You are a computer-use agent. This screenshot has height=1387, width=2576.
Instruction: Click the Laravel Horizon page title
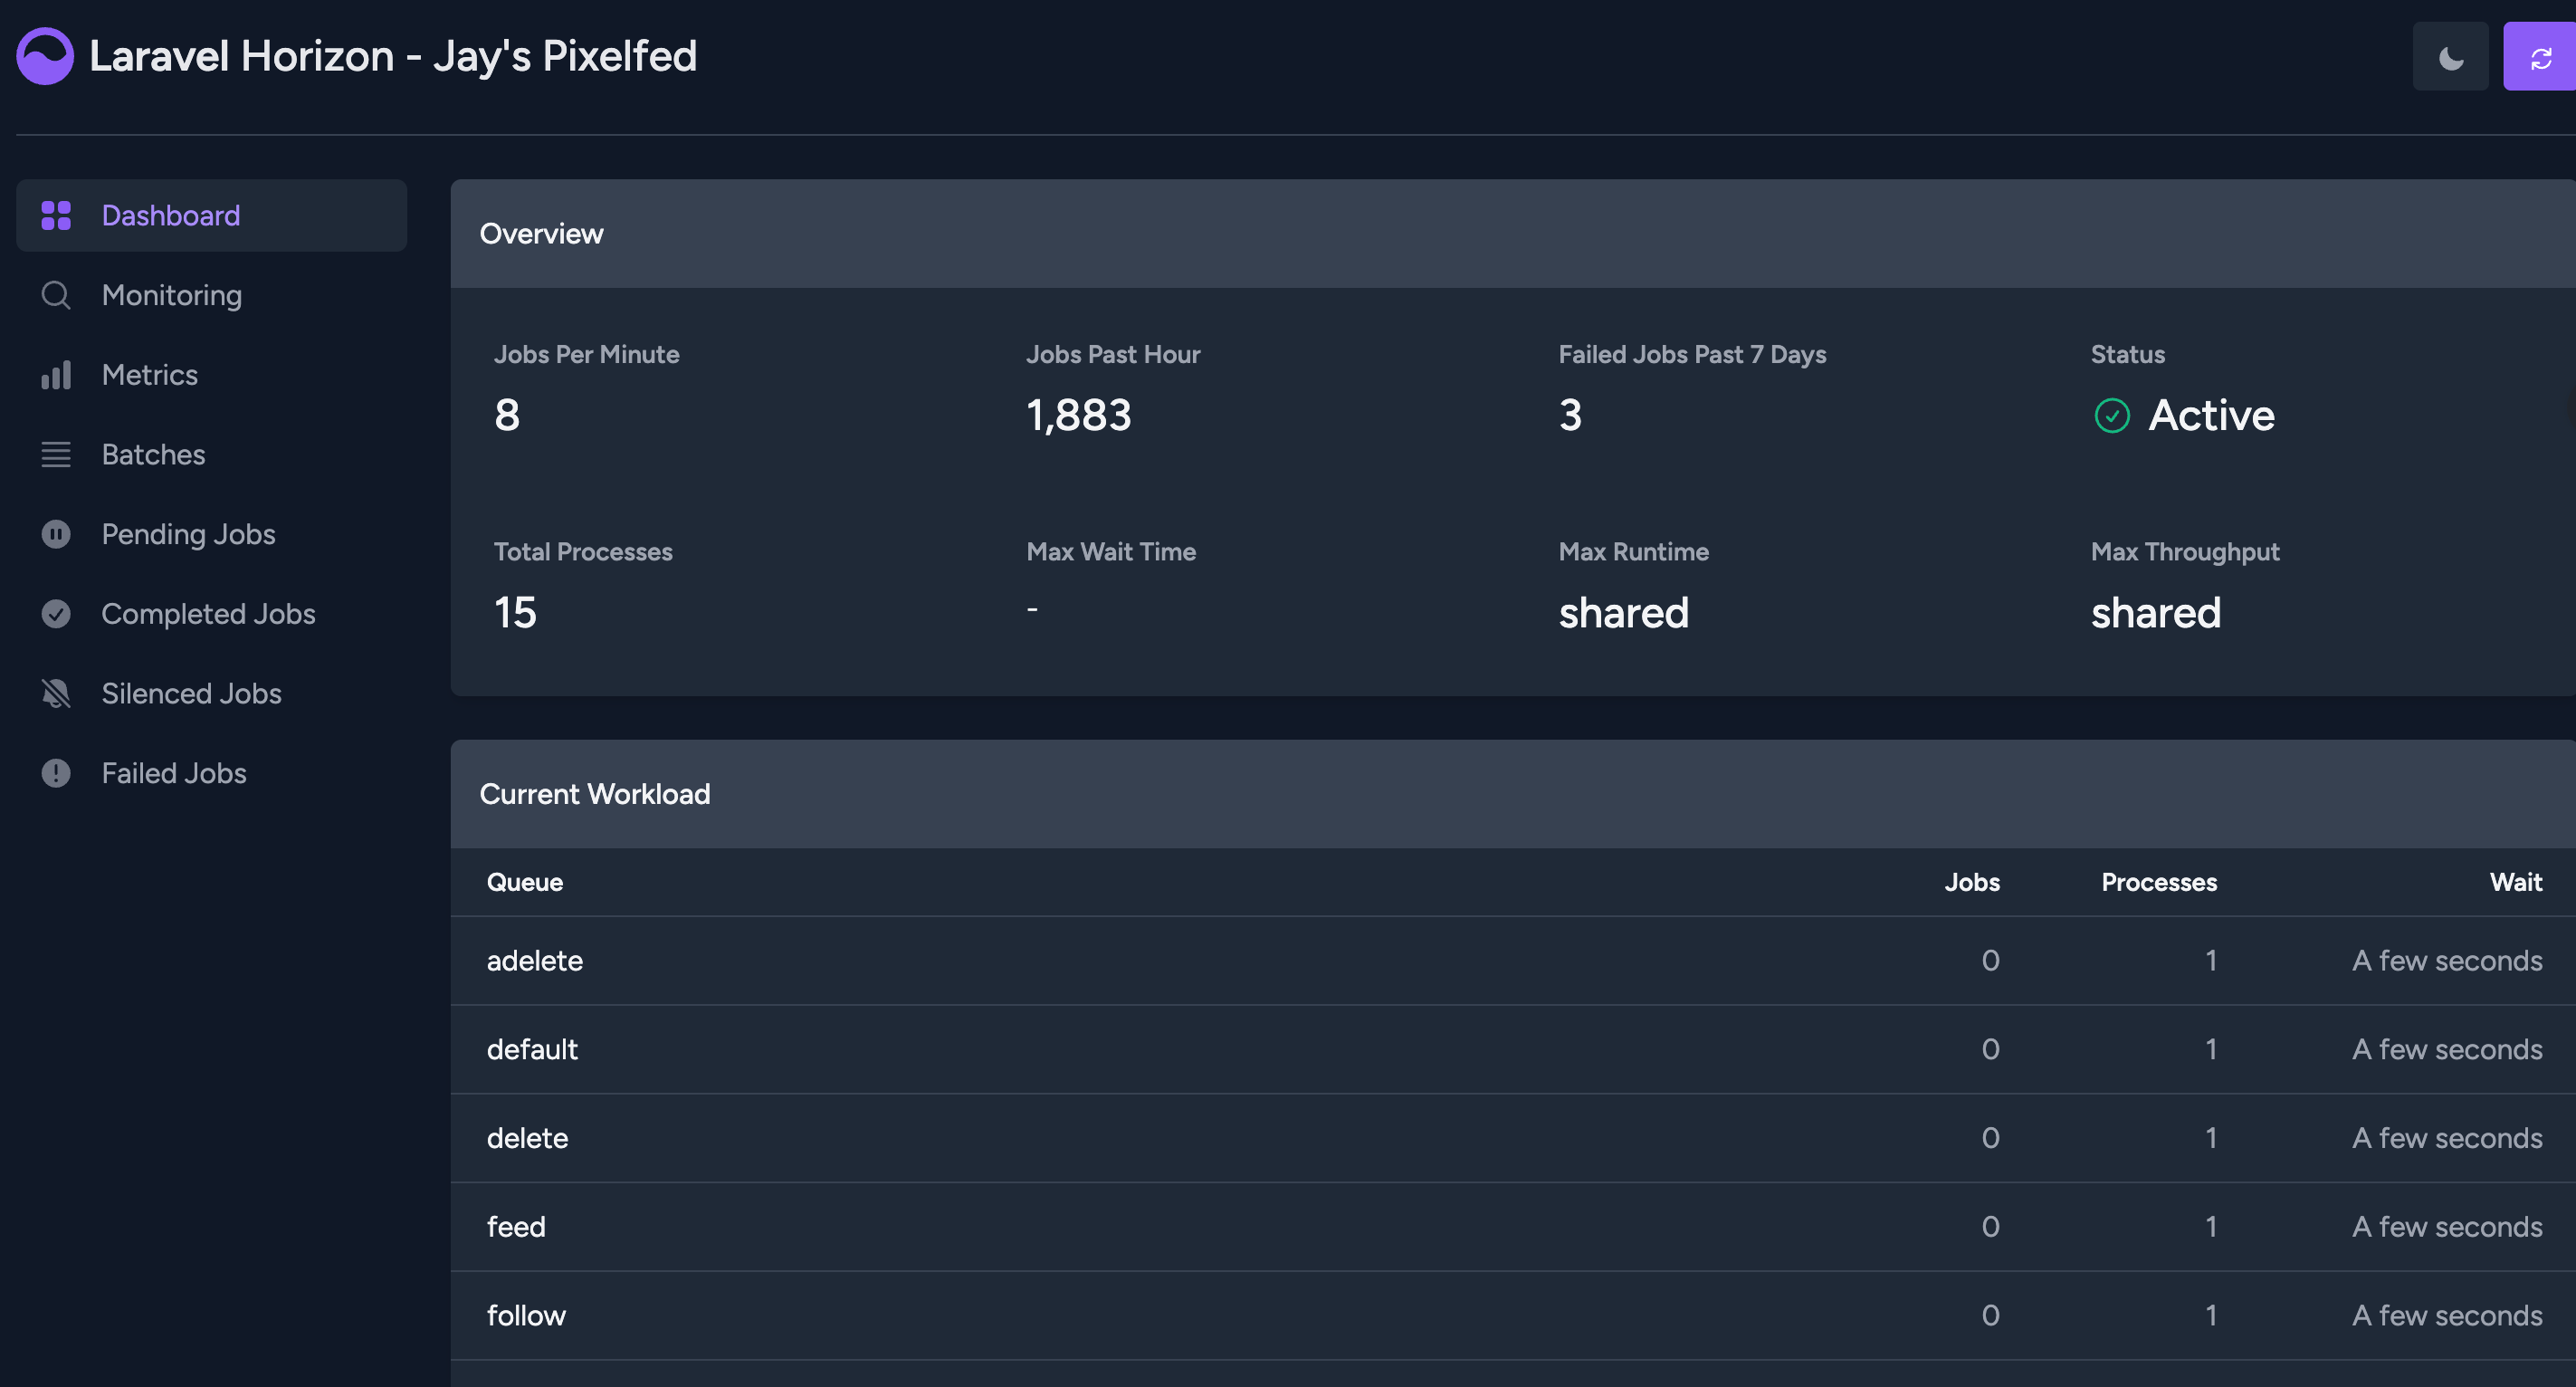click(x=393, y=56)
